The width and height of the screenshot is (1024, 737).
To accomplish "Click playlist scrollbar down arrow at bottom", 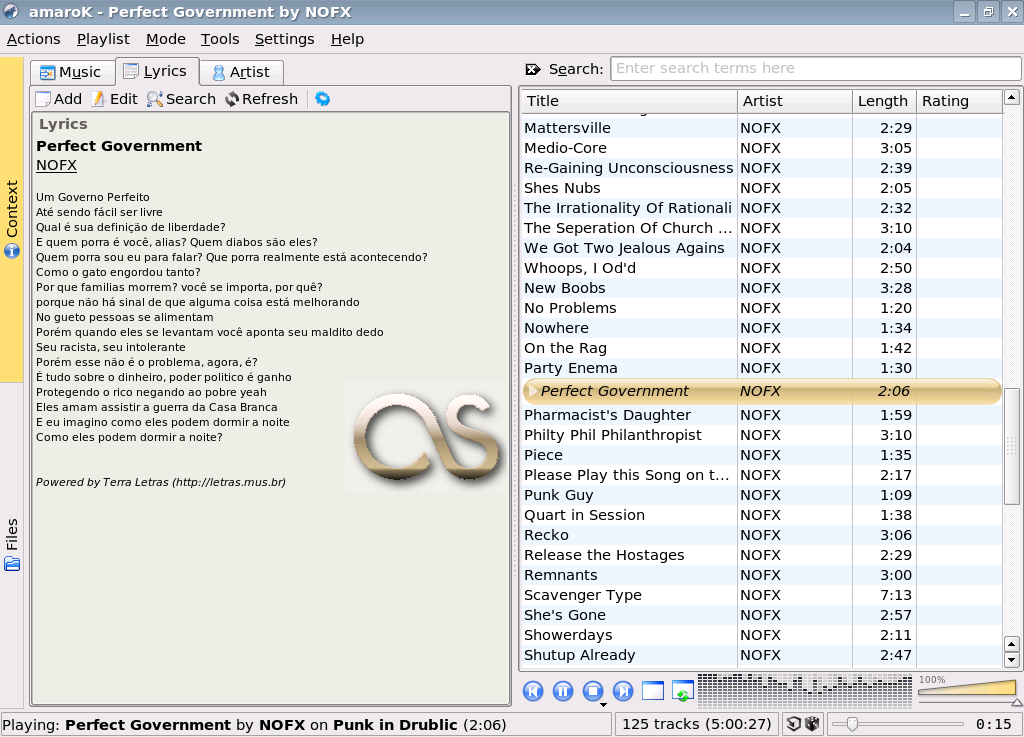I will (1012, 659).
